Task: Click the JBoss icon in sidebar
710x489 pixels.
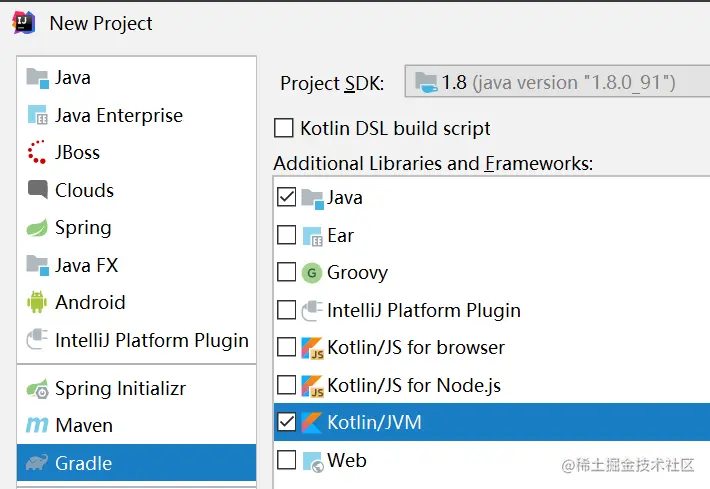Action: (x=38, y=153)
